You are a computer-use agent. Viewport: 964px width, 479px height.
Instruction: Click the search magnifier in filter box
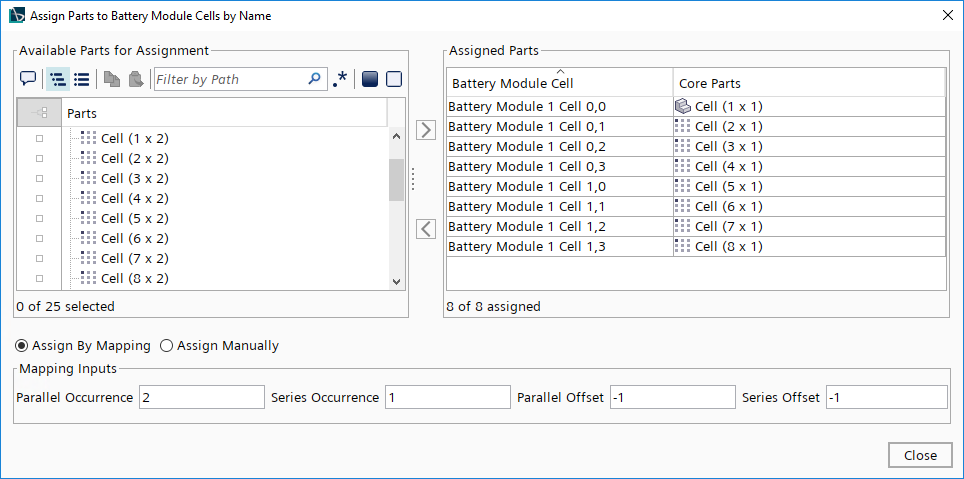[x=315, y=79]
